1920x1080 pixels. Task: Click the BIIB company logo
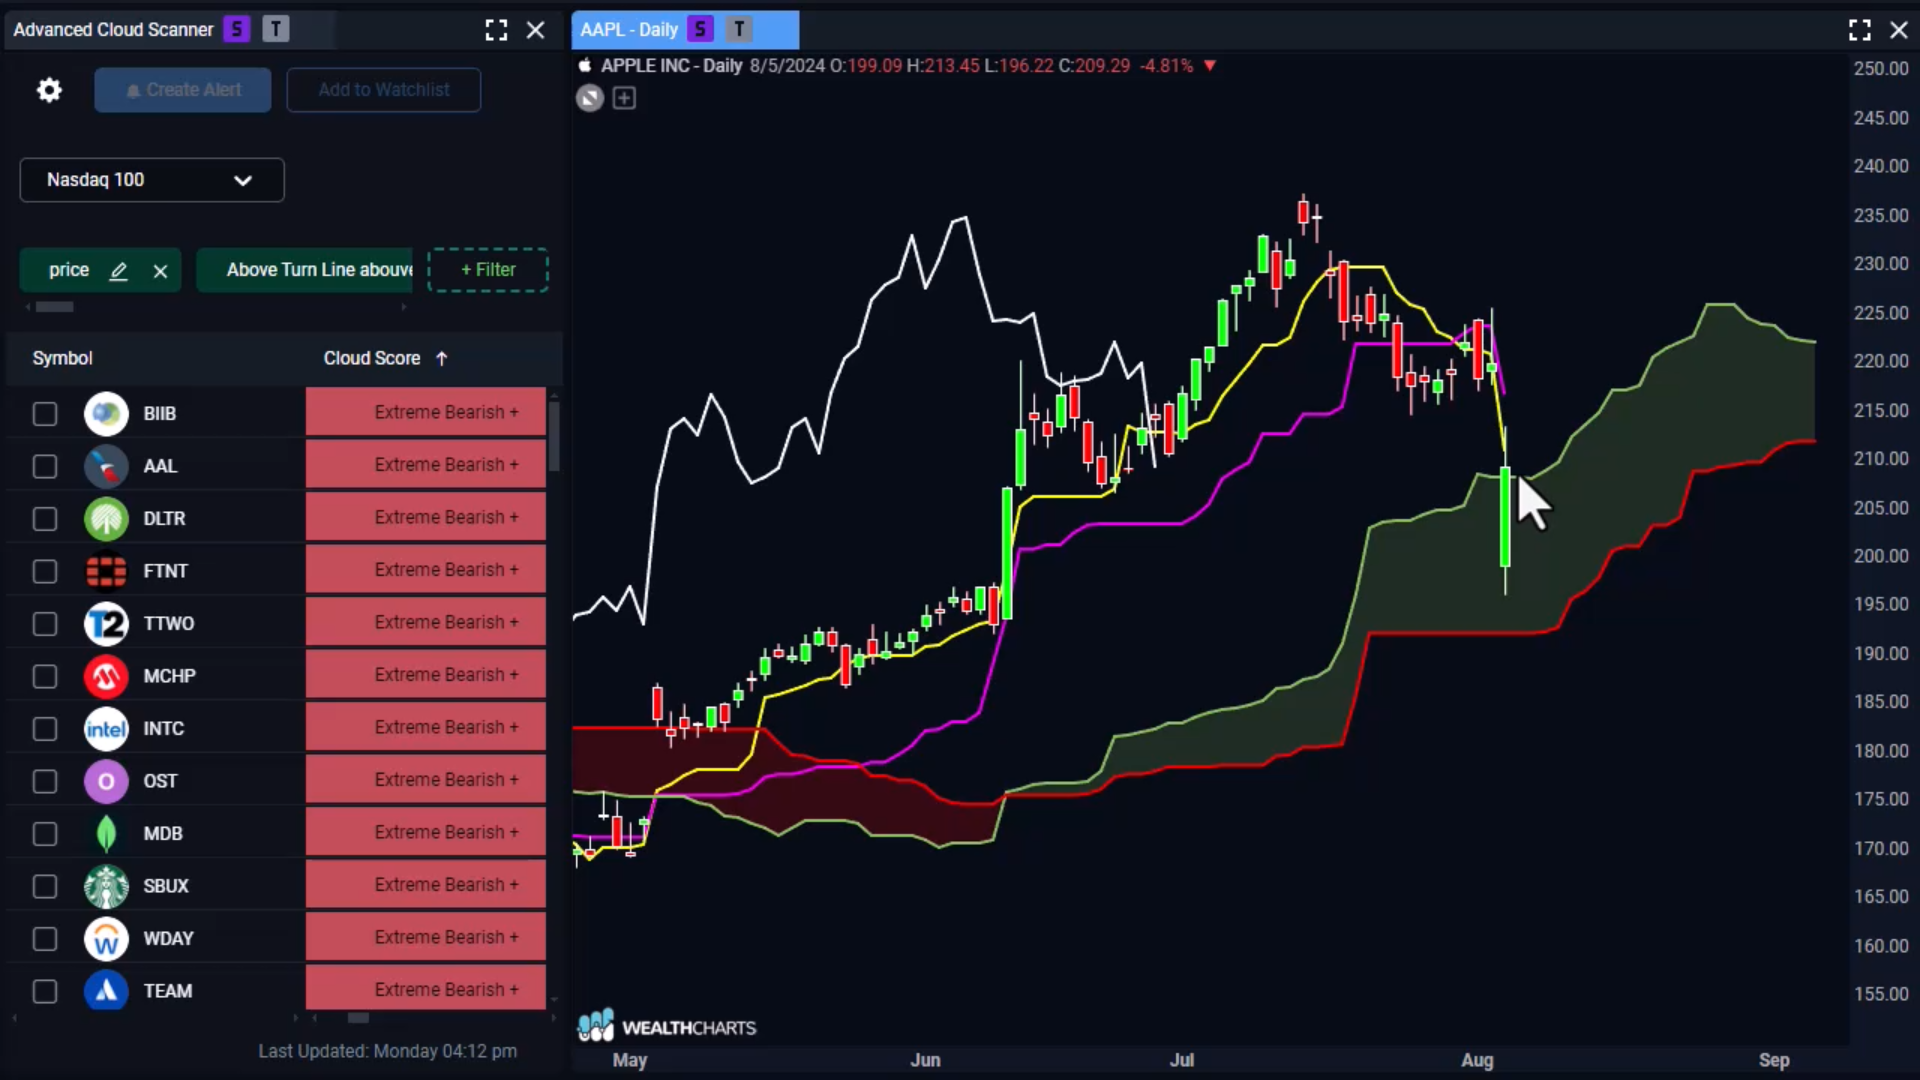[106, 414]
